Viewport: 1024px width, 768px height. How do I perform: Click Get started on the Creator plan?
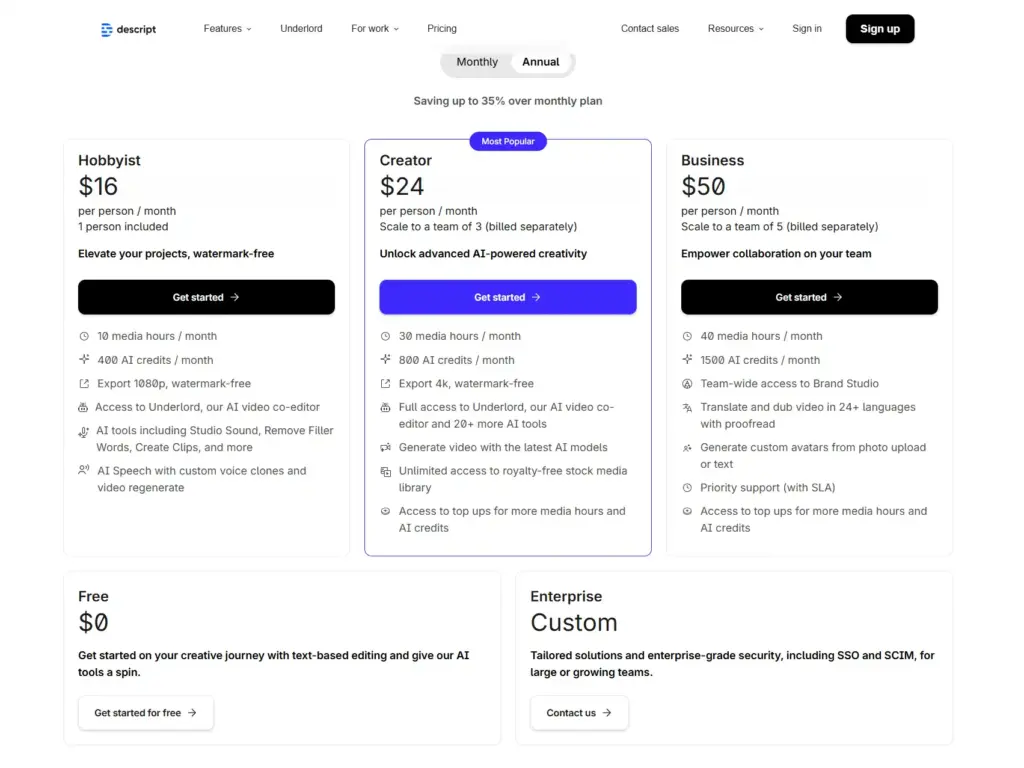507,297
